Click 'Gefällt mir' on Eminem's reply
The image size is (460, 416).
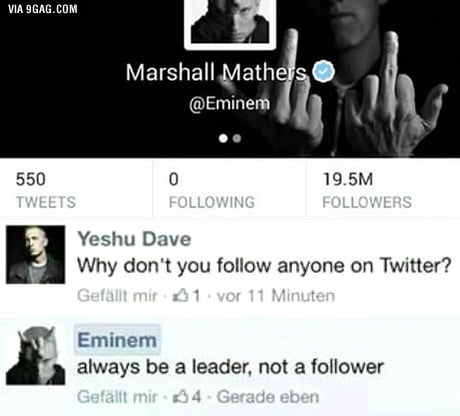[x=117, y=397]
